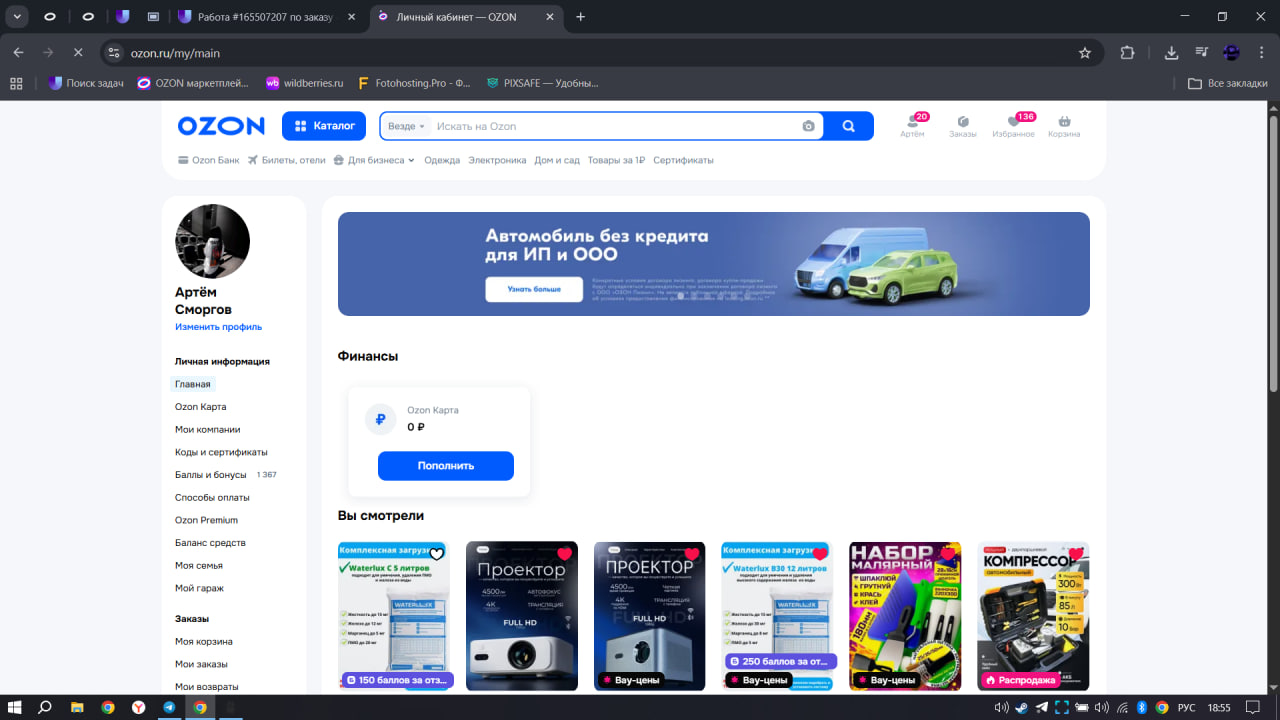This screenshot has width=1280, height=720.
Task: Open Товары за 1₽ section
Action: (616, 160)
